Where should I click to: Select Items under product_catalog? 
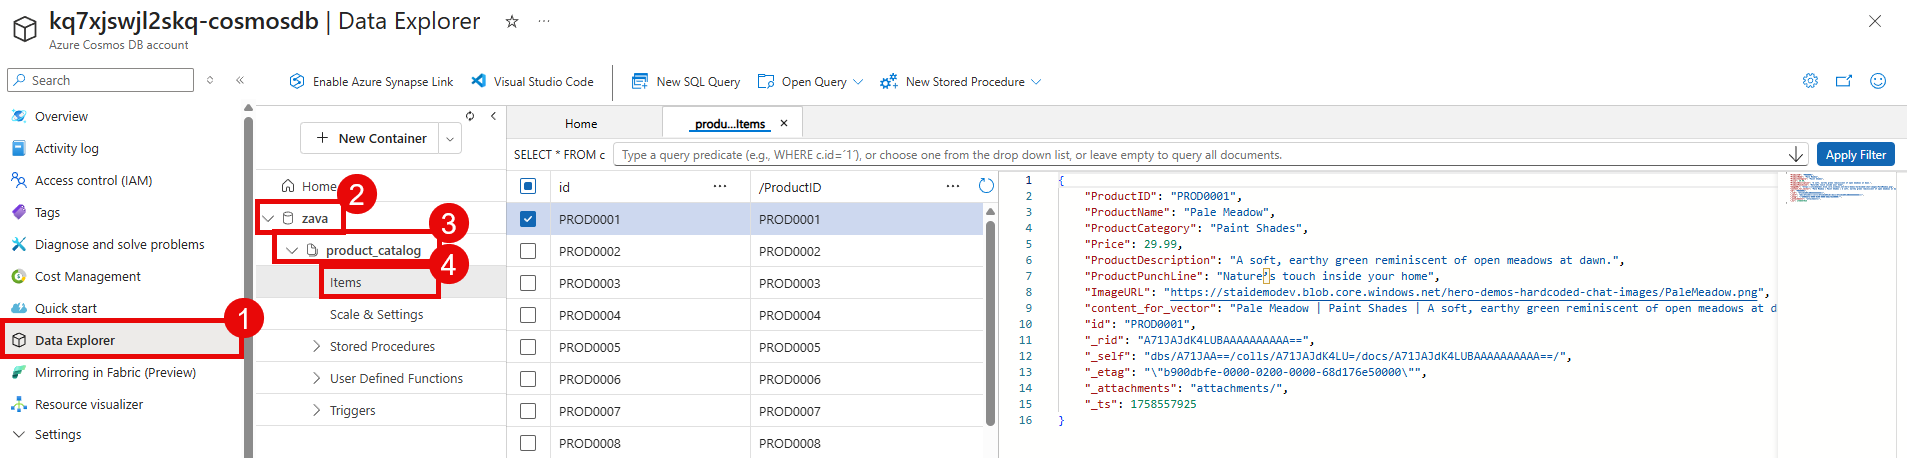click(346, 283)
